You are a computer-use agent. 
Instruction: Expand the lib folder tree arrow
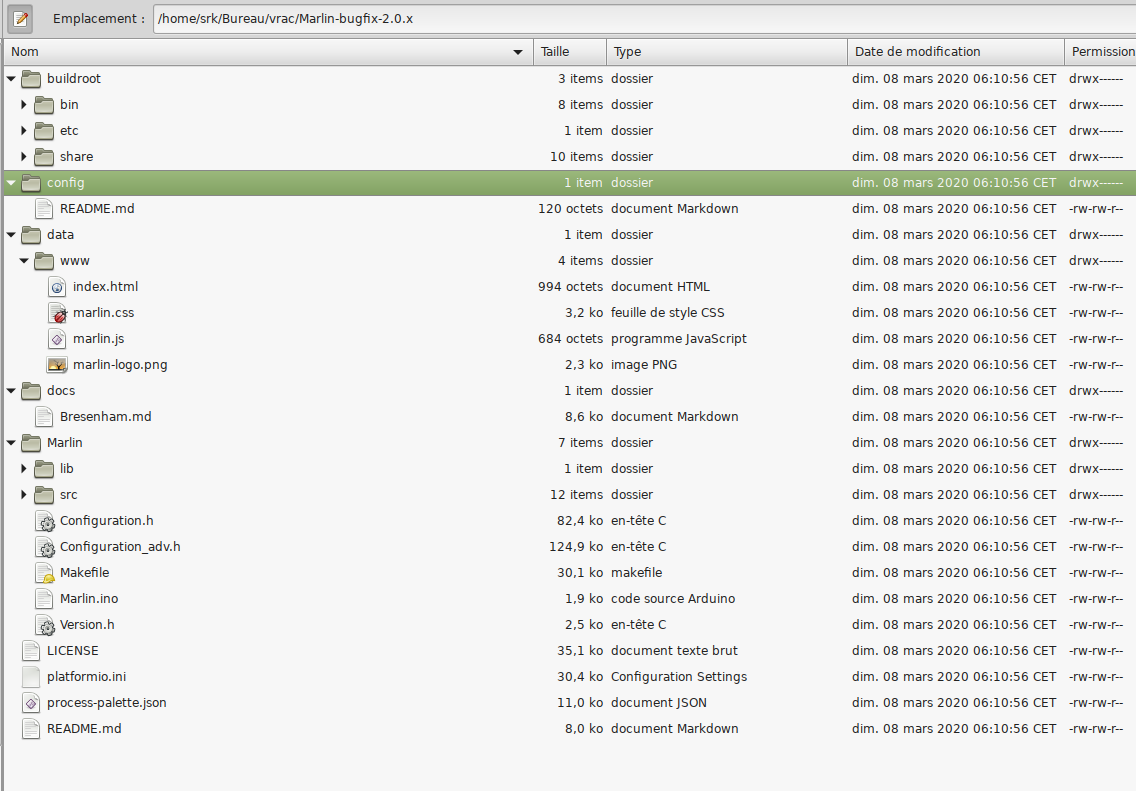point(24,469)
